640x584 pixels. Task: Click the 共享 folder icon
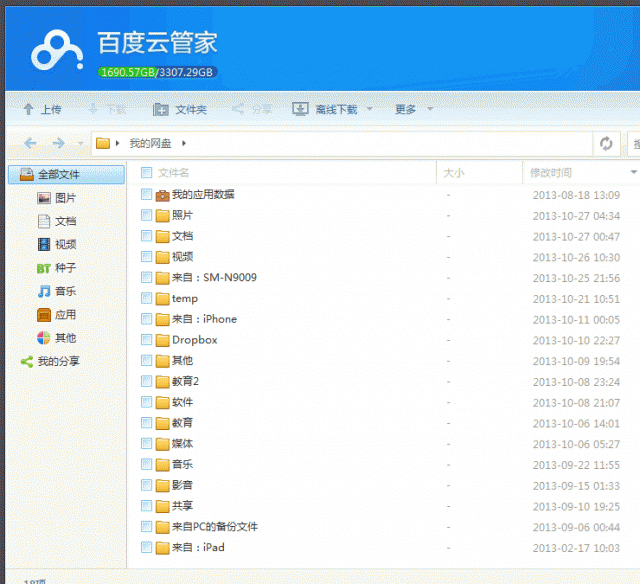[x=162, y=506]
